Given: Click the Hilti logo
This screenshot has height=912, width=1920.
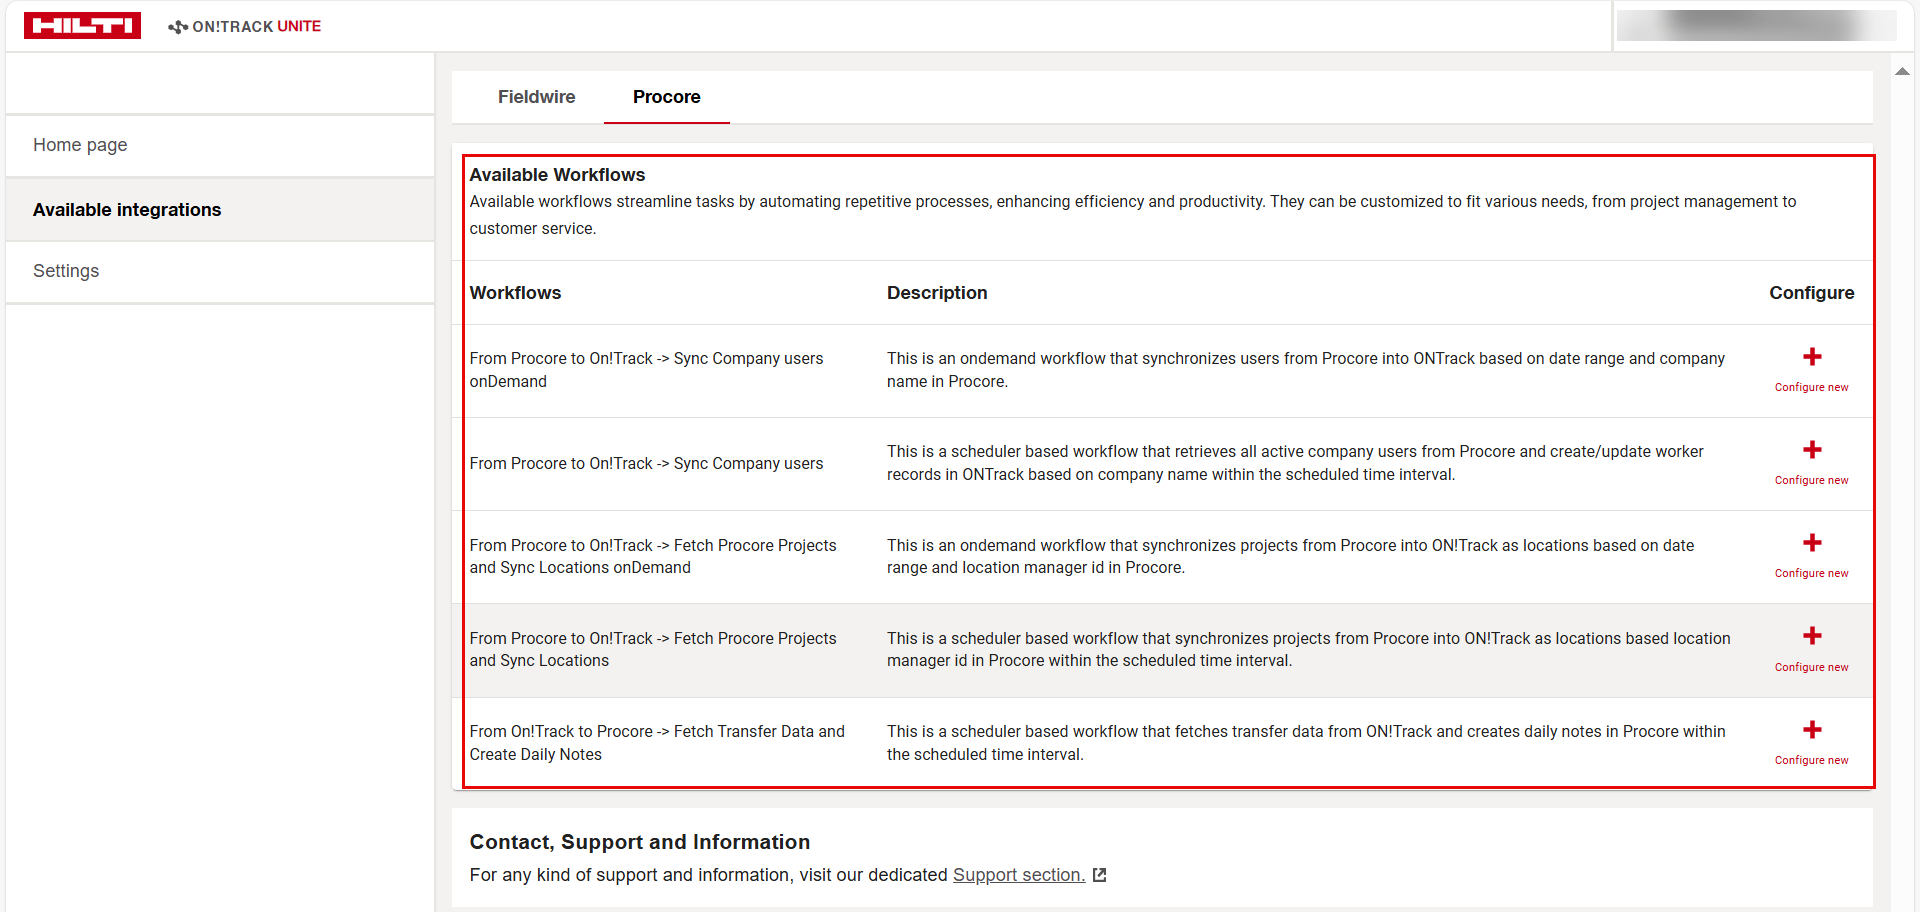Looking at the screenshot, I should pyautogui.click(x=82, y=26).
